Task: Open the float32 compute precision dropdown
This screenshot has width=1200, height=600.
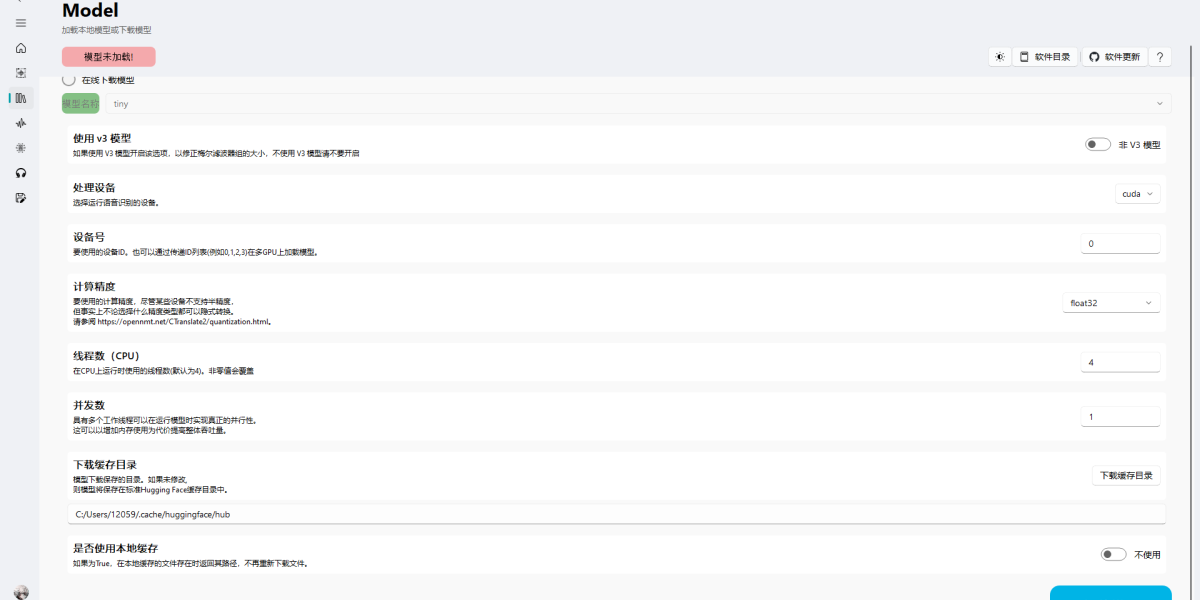Action: click(x=1110, y=302)
